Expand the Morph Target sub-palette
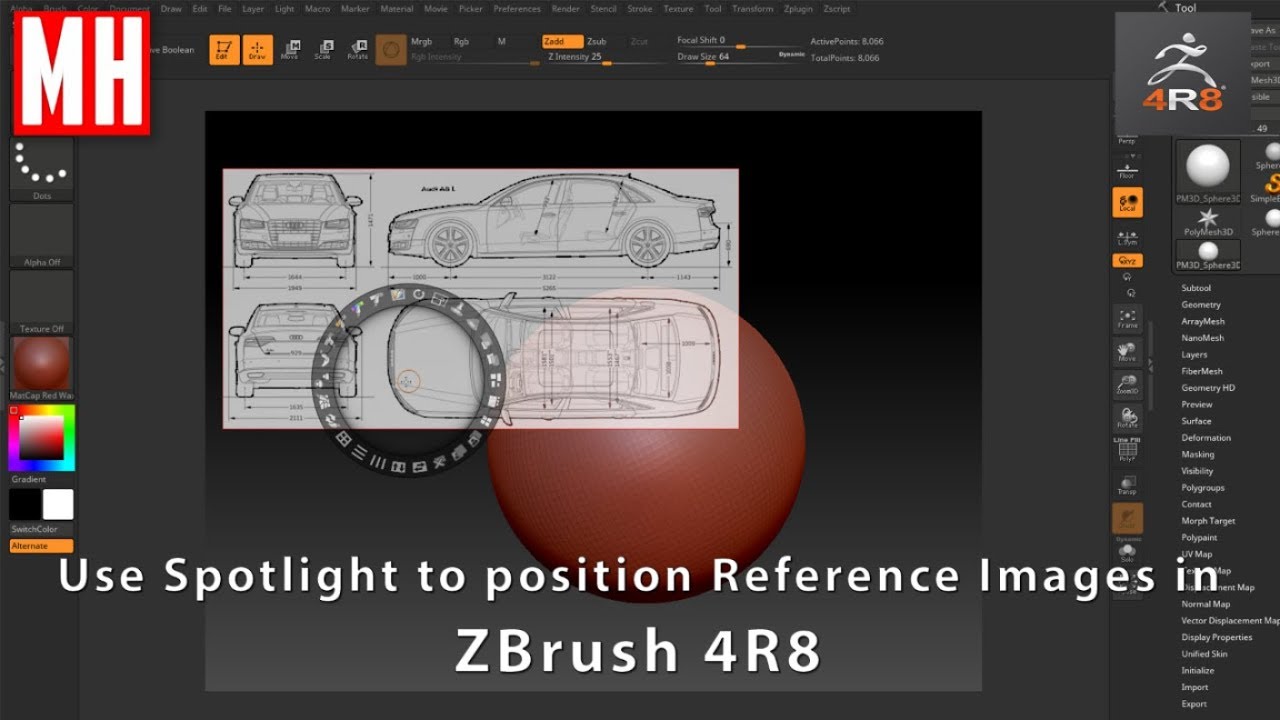Image resolution: width=1280 pixels, height=720 pixels. pyautogui.click(x=1208, y=521)
